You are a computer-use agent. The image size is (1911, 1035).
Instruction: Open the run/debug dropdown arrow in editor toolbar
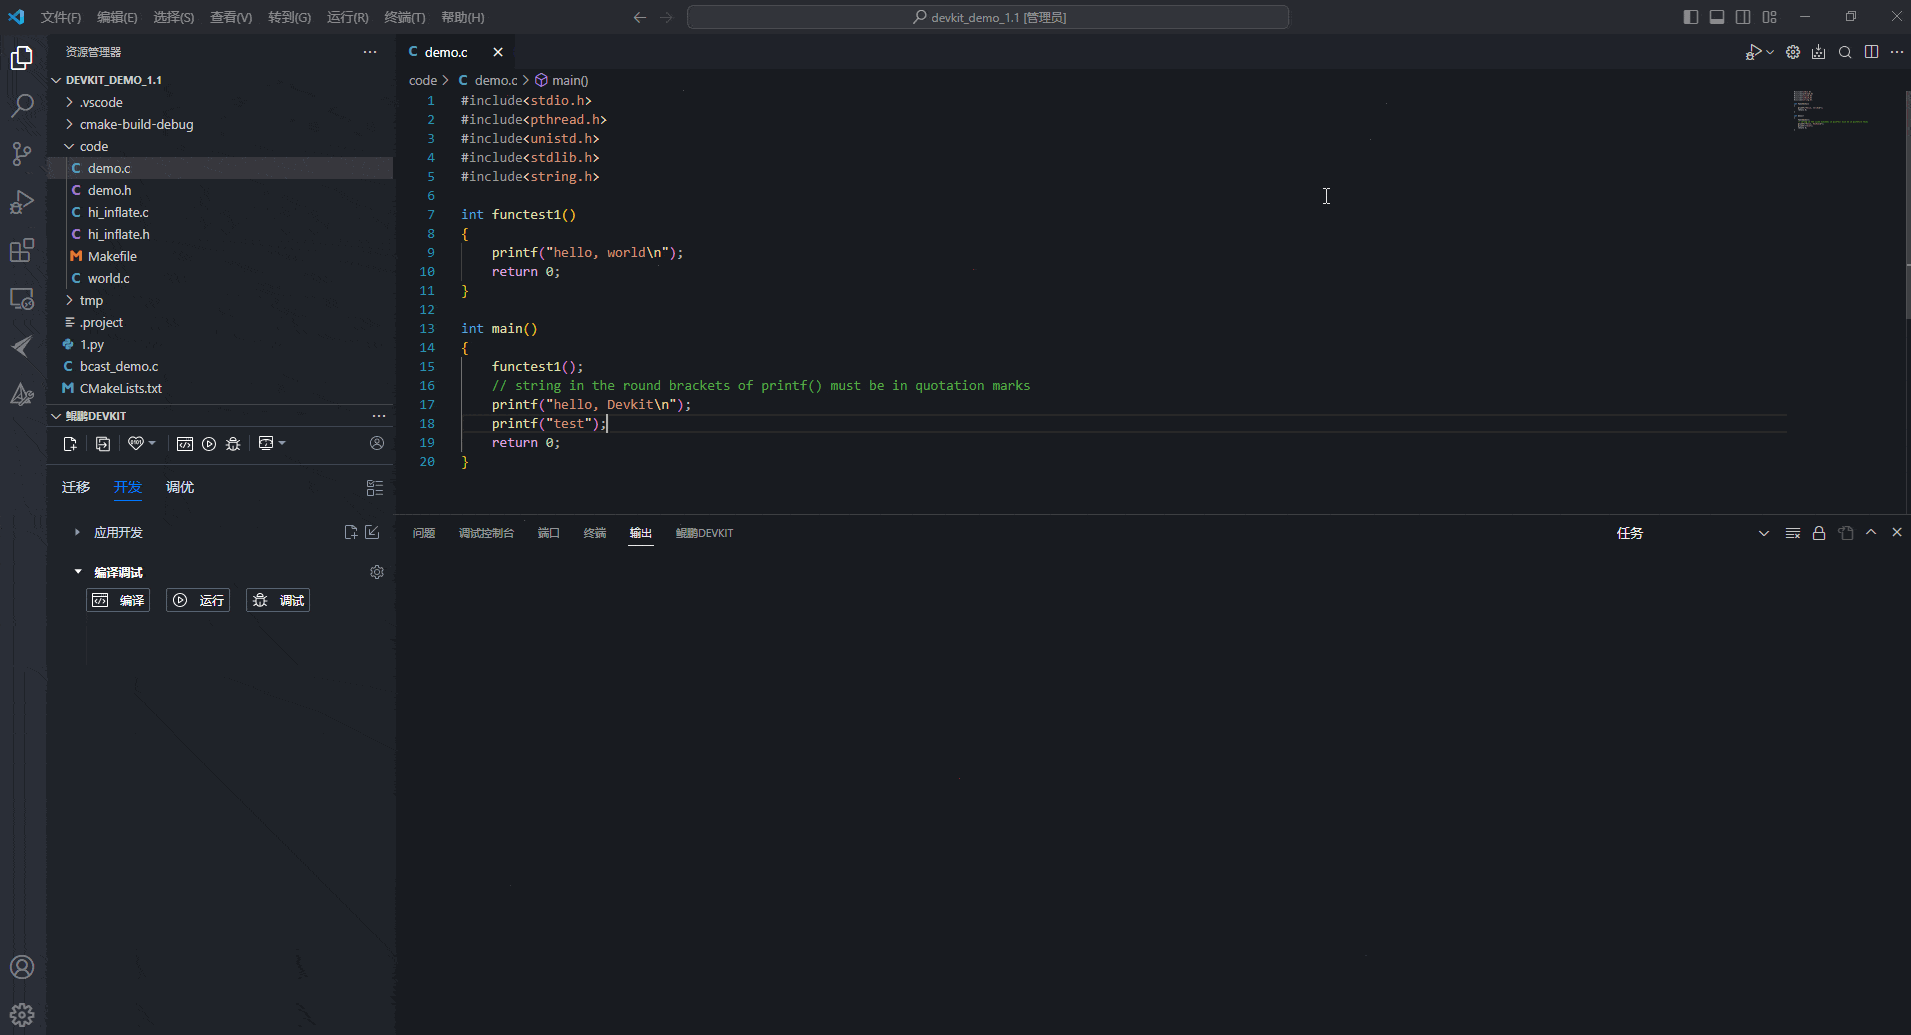[x=1770, y=52]
